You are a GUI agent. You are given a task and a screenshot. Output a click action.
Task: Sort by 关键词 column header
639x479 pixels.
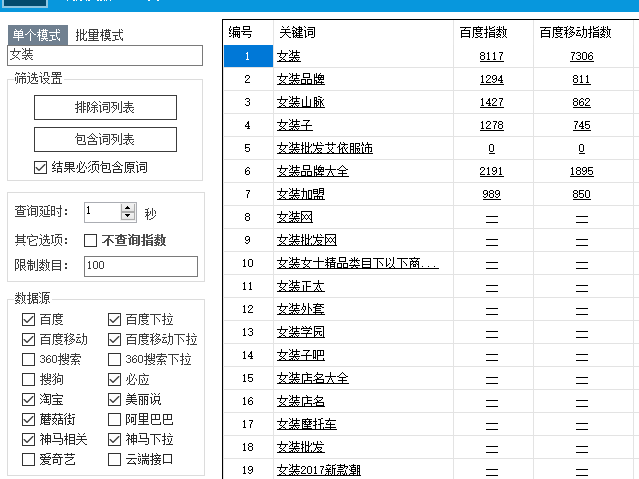tap(363, 32)
